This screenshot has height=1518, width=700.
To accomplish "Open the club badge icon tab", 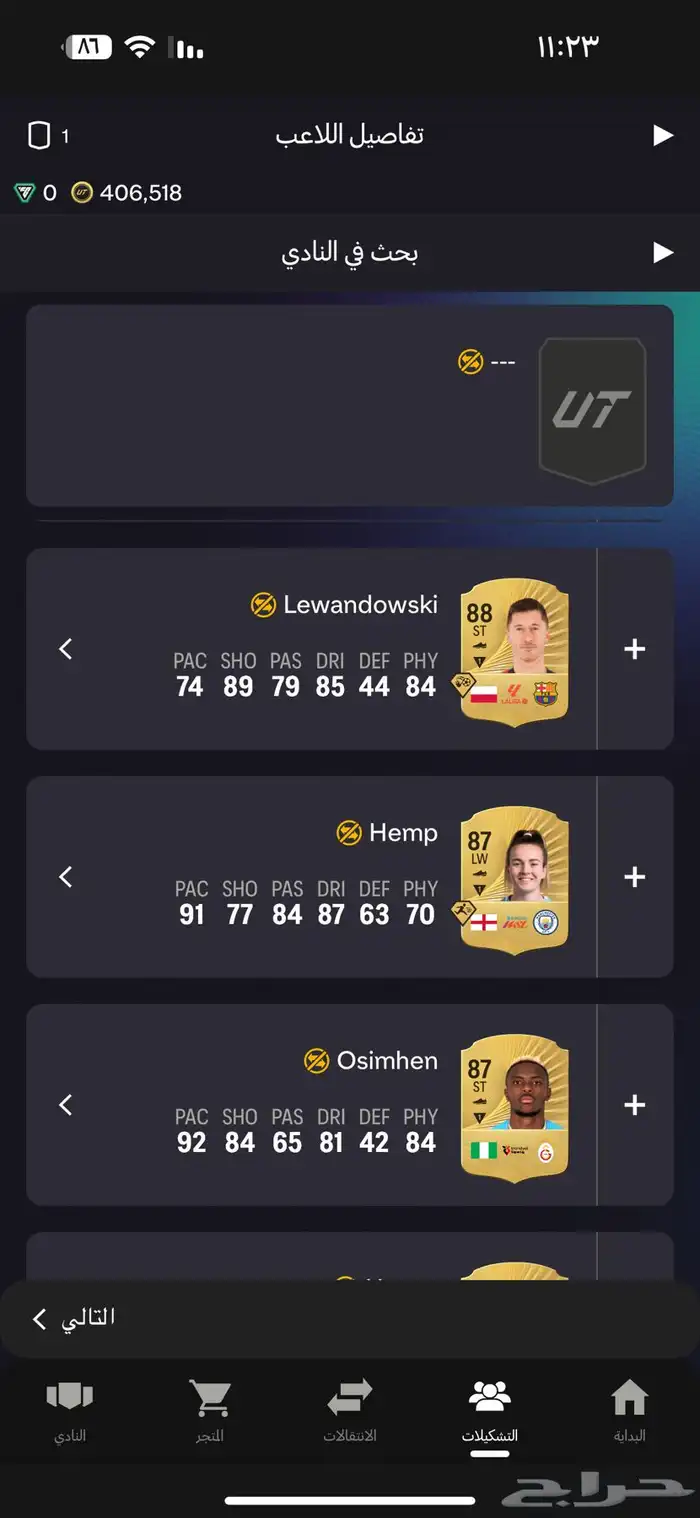I will click(x=70, y=1398).
